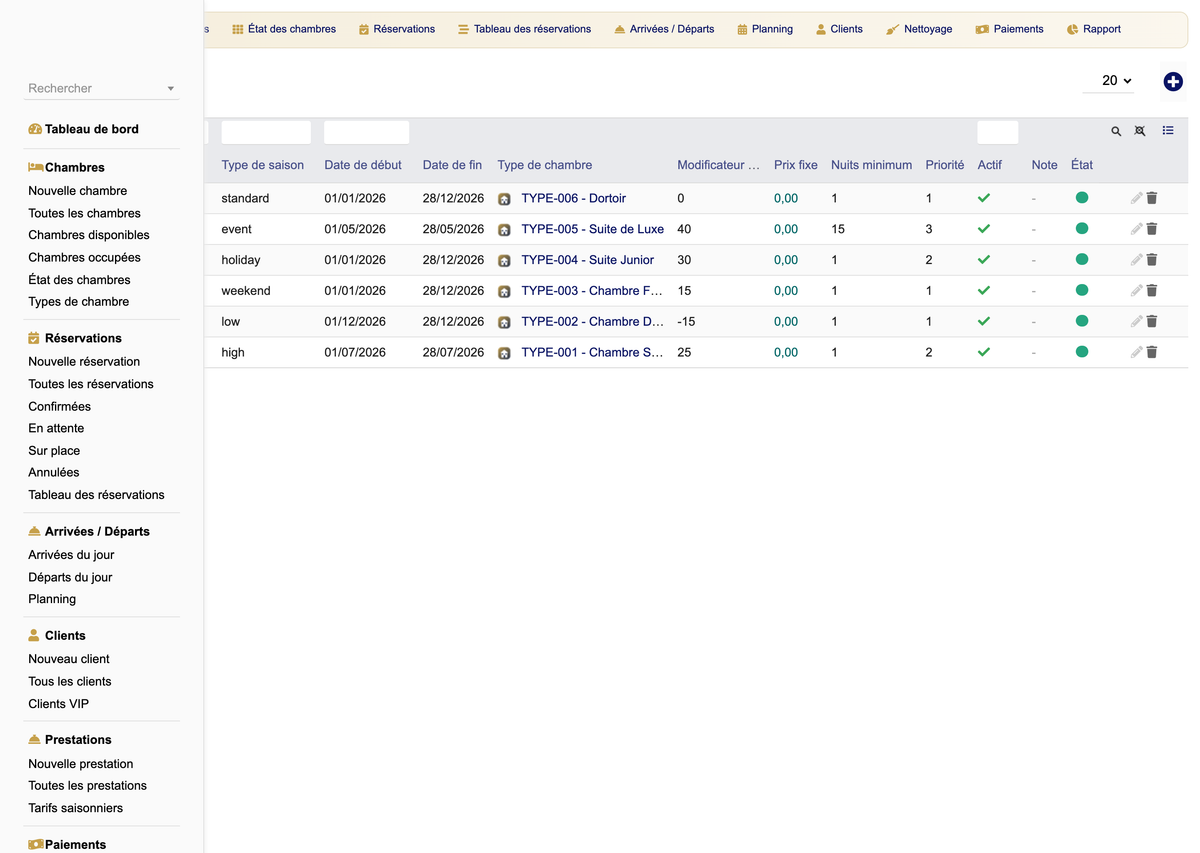Open the TYPE-006 - Dortoir link
The width and height of the screenshot is (1200, 853).
coord(574,199)
